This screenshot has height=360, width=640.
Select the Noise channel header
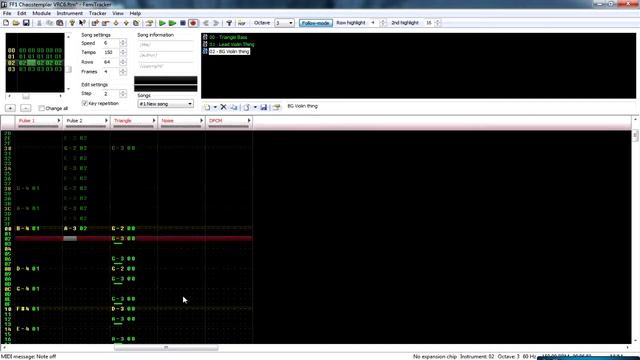pos(181,122)
